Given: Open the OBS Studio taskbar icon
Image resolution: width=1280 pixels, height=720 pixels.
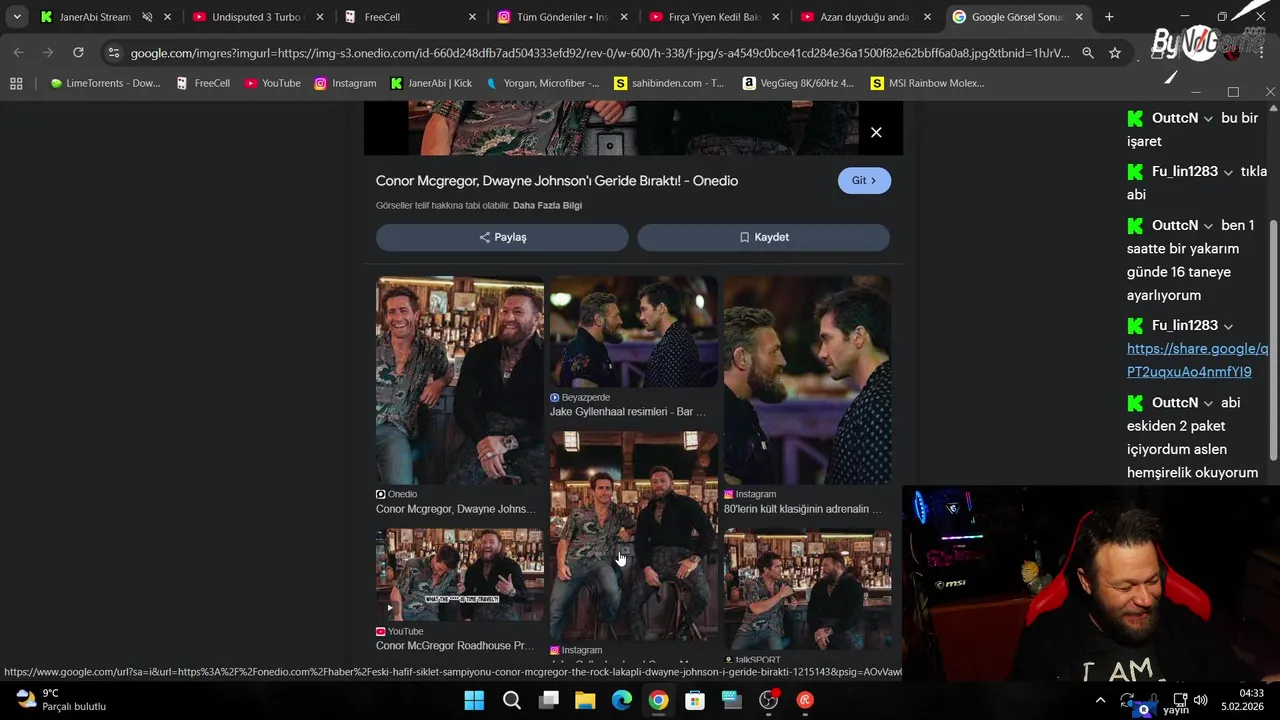Looking at the screenshot, I should tap(768, 700).
